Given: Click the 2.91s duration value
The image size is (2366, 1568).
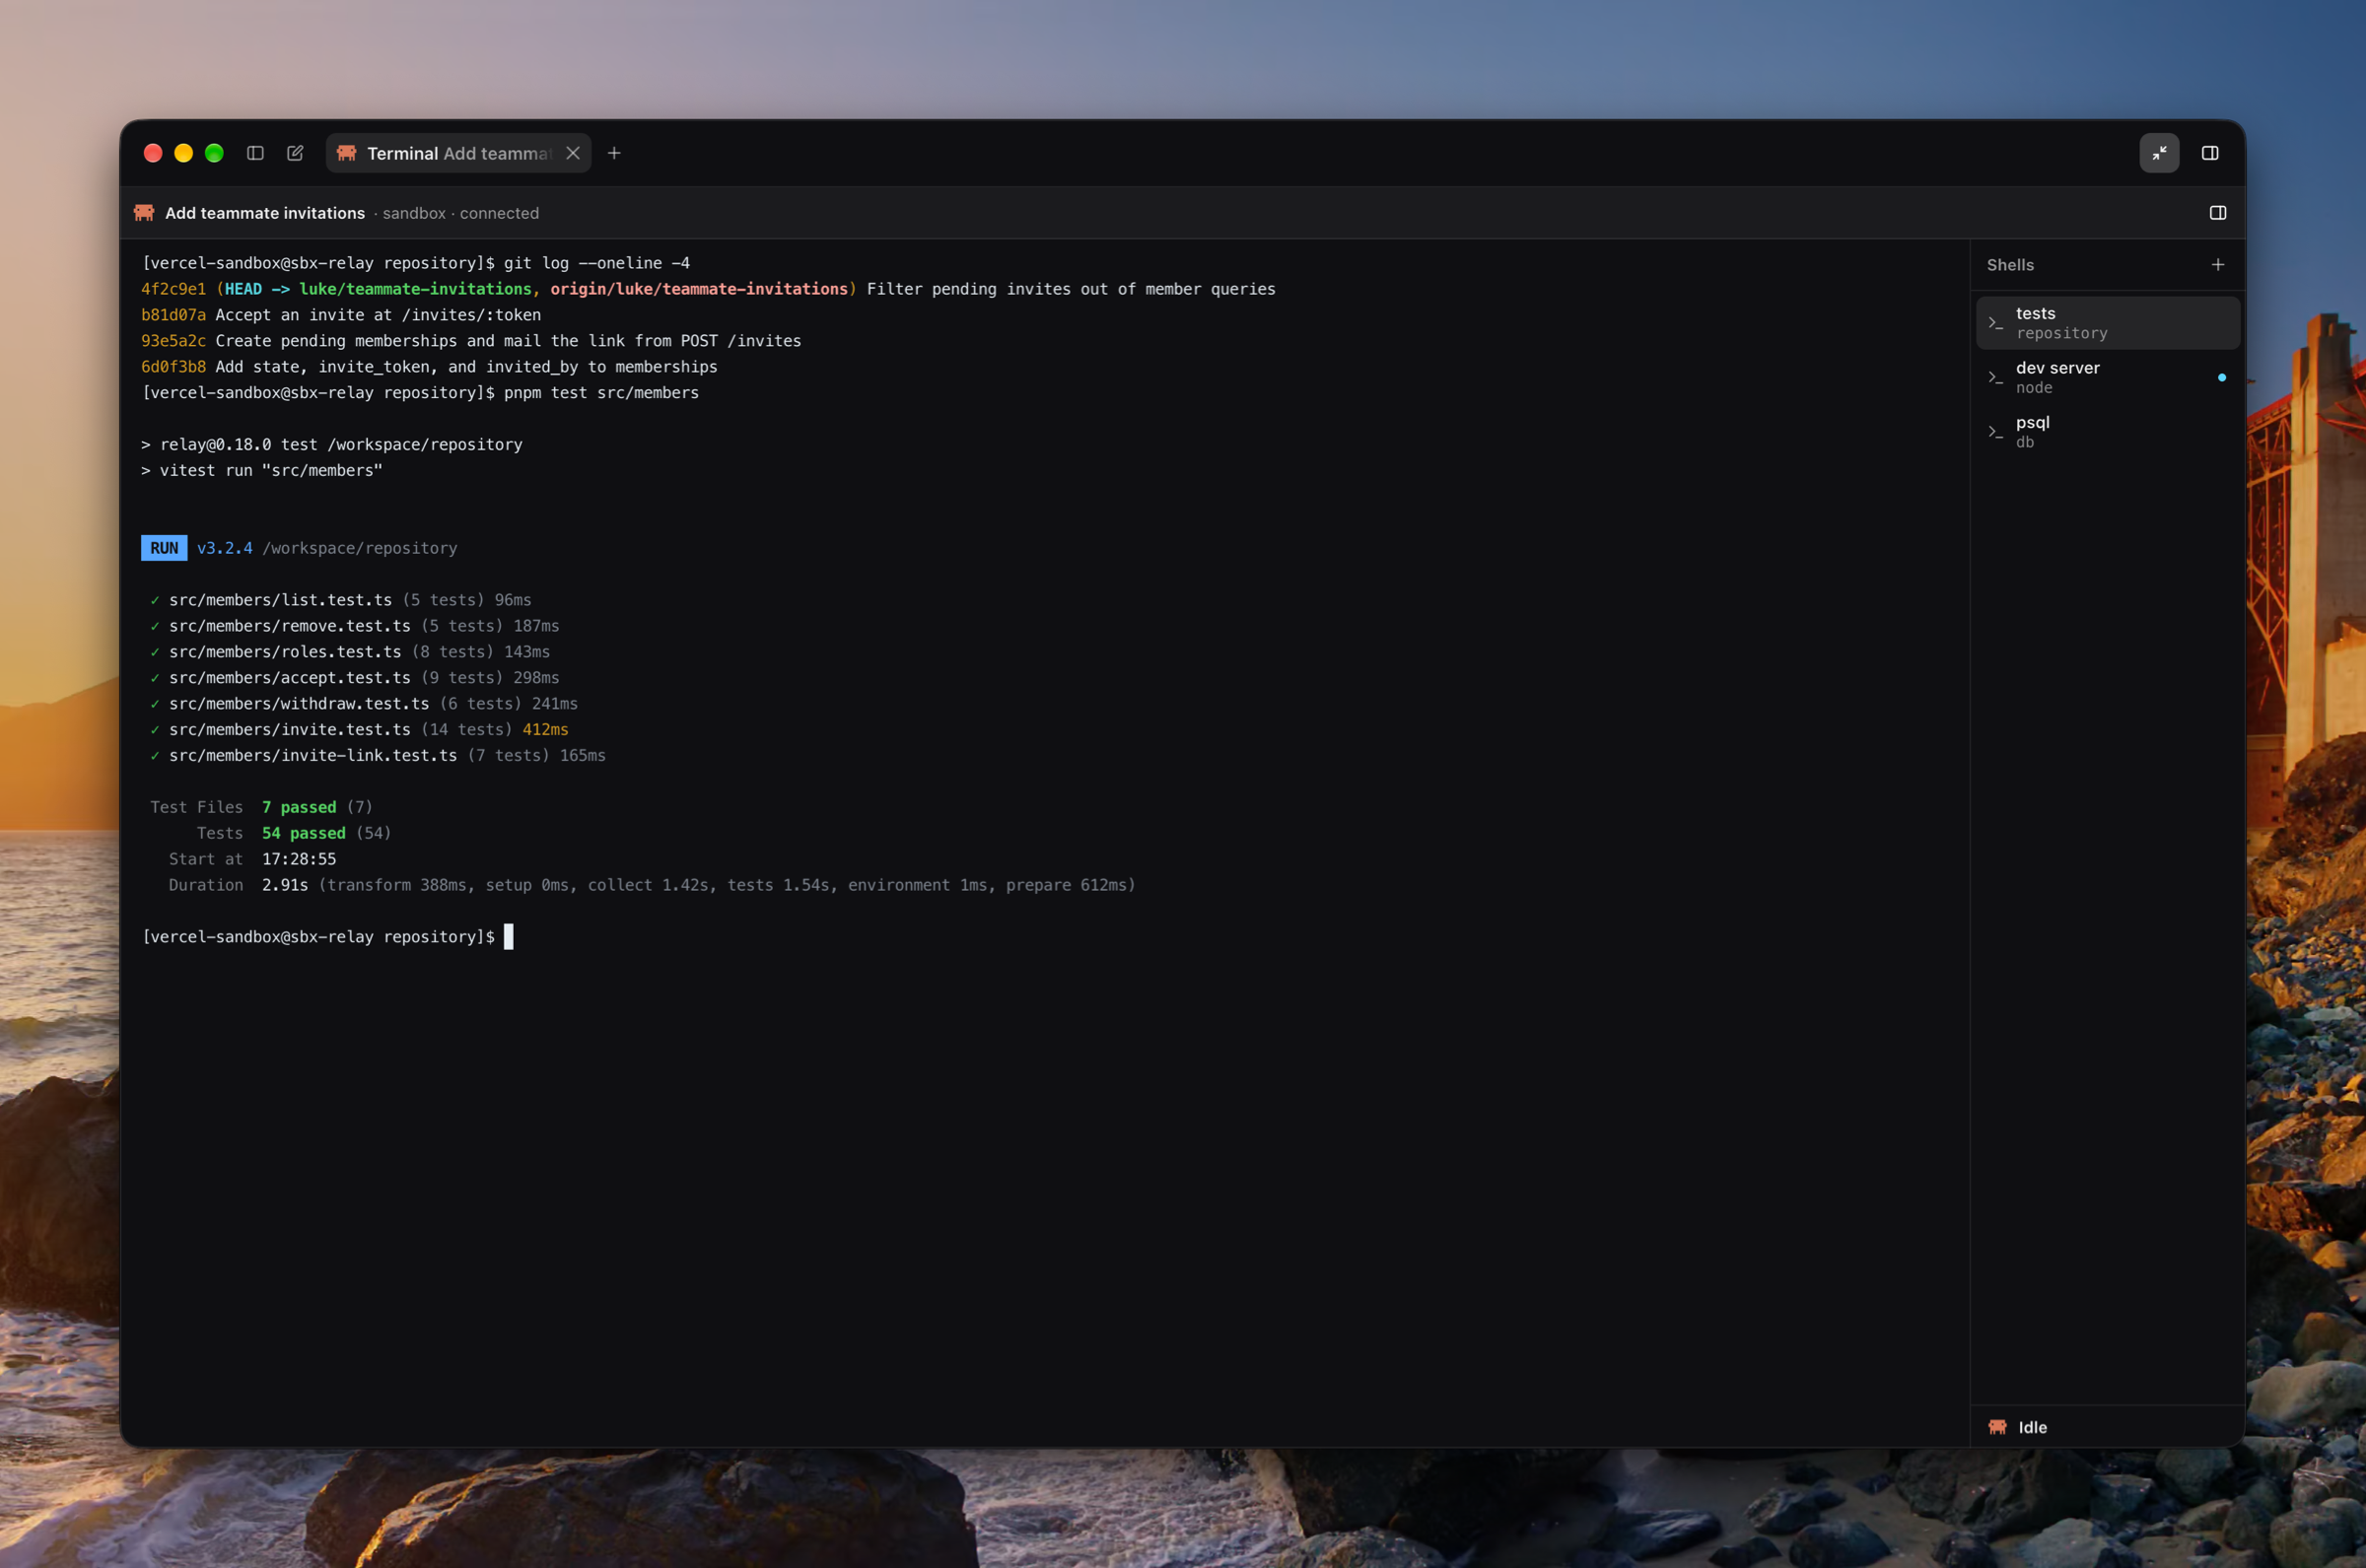Looking at the screenshot, I should tap(285, 885).
